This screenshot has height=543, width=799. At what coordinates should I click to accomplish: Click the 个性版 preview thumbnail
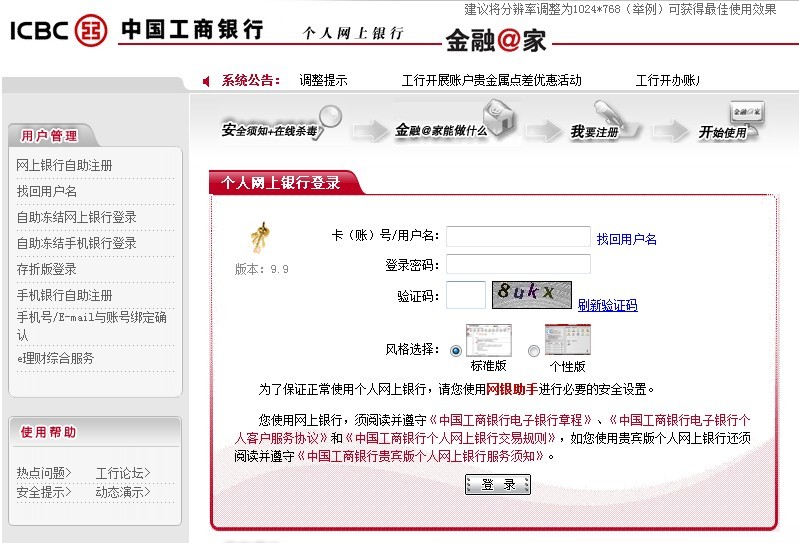568,340
